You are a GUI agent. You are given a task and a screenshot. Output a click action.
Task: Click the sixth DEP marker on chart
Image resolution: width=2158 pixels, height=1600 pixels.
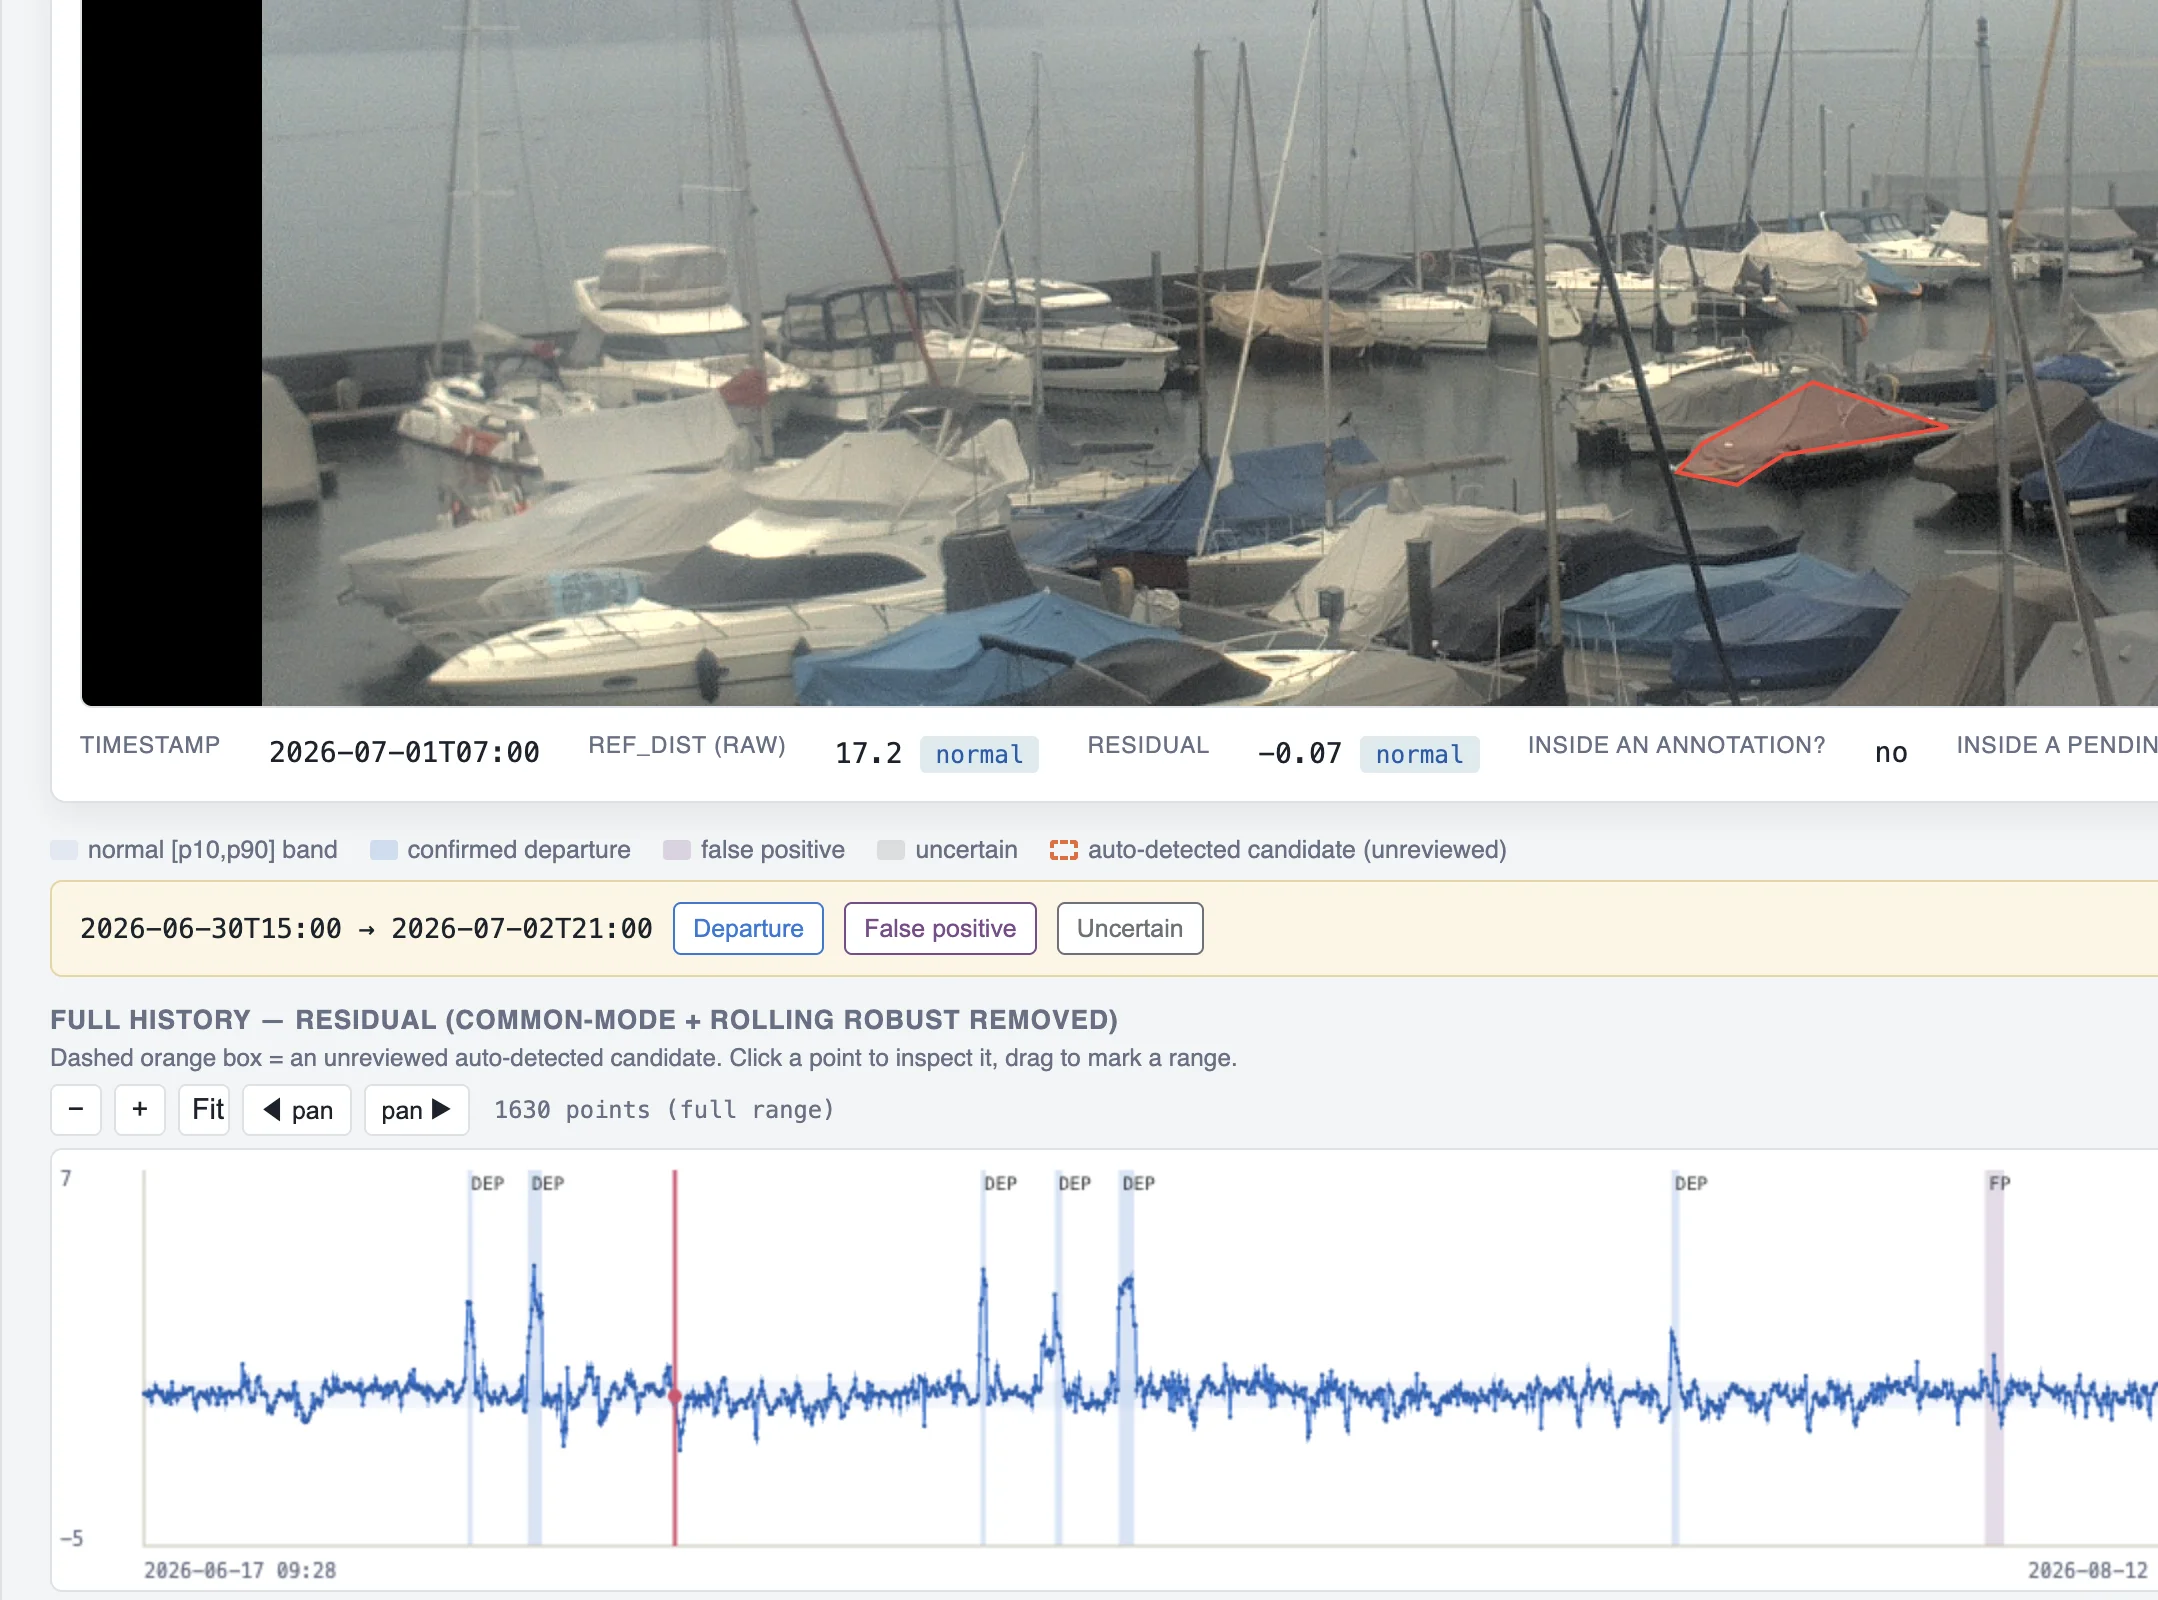[x=1691, y=1183]
